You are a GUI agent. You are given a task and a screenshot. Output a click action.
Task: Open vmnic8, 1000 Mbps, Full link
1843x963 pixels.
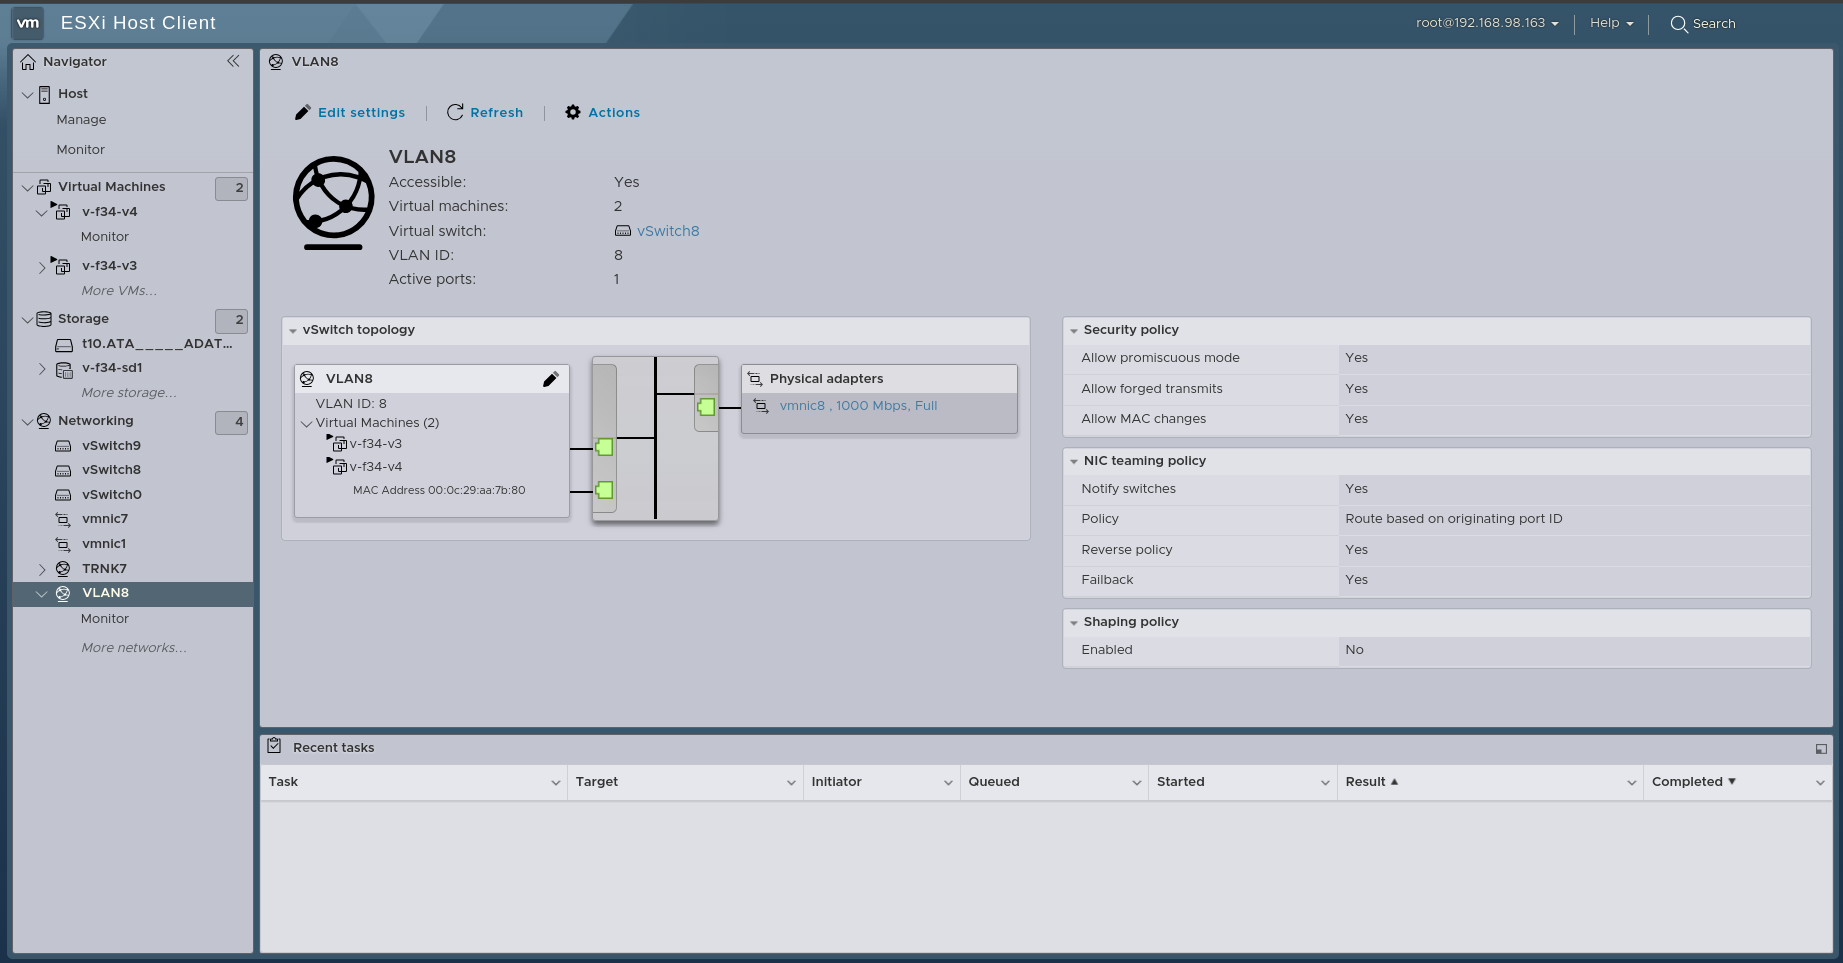pos(858,406)
